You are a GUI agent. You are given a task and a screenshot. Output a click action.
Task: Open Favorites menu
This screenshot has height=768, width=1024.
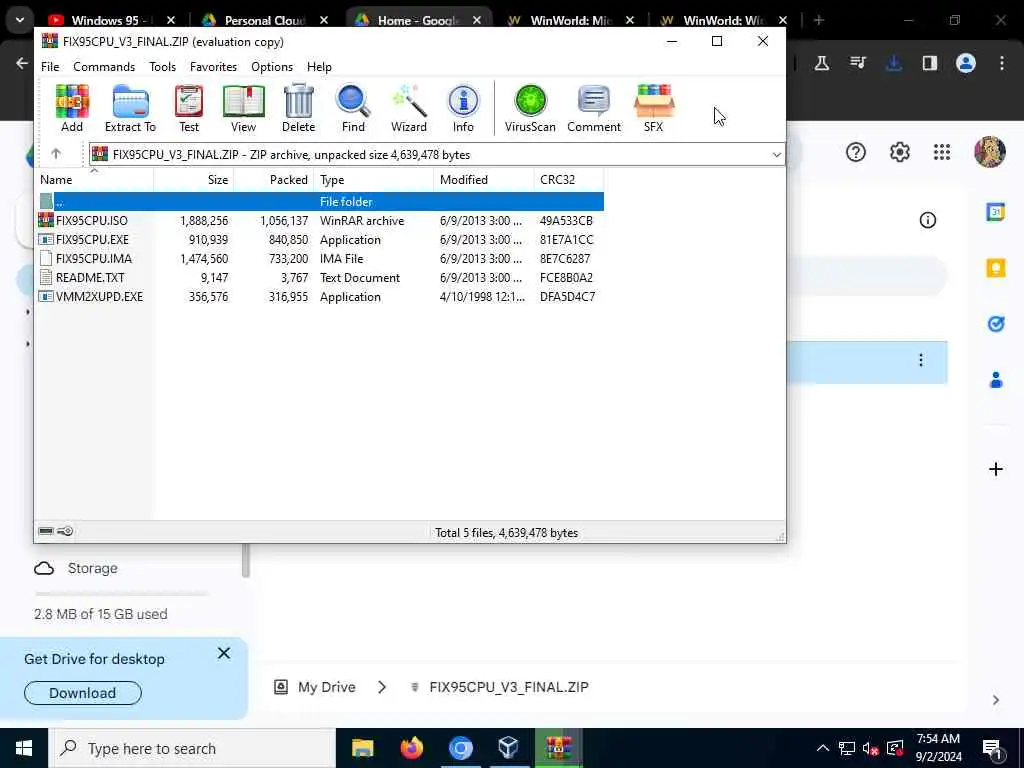tap(214, 67)
